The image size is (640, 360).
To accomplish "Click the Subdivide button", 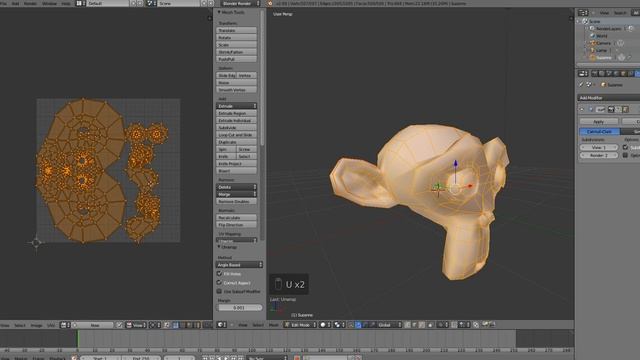I will 236,127.
